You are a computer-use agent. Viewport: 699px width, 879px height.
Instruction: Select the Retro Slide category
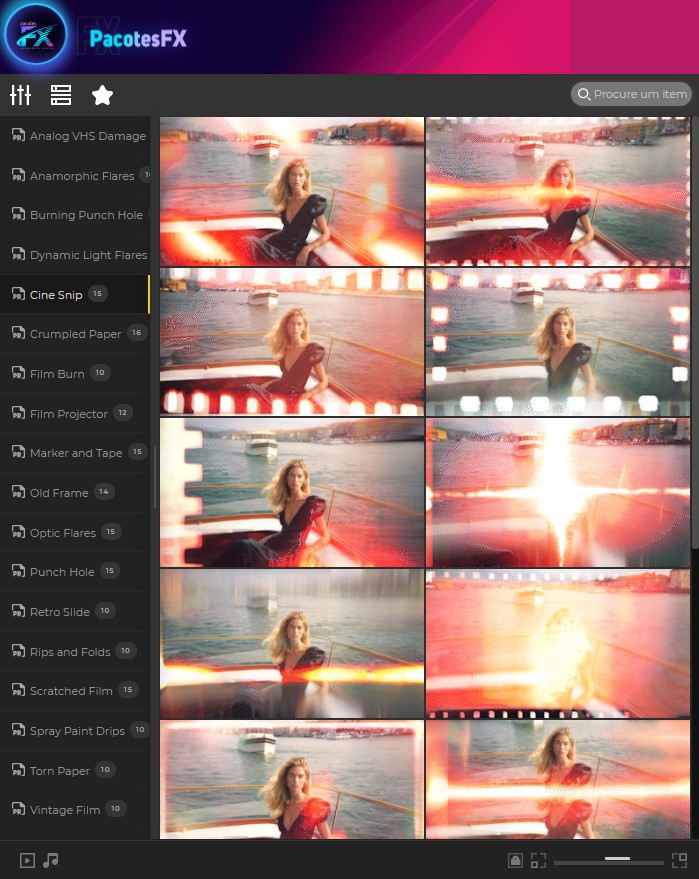pos(59,612)
